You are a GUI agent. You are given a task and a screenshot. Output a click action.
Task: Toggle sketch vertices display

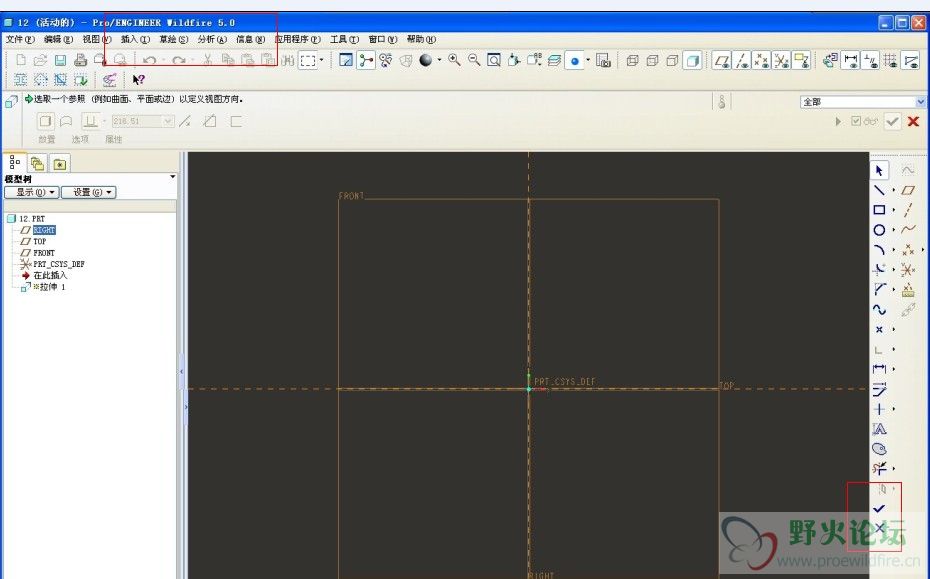(x=910, y=60)
